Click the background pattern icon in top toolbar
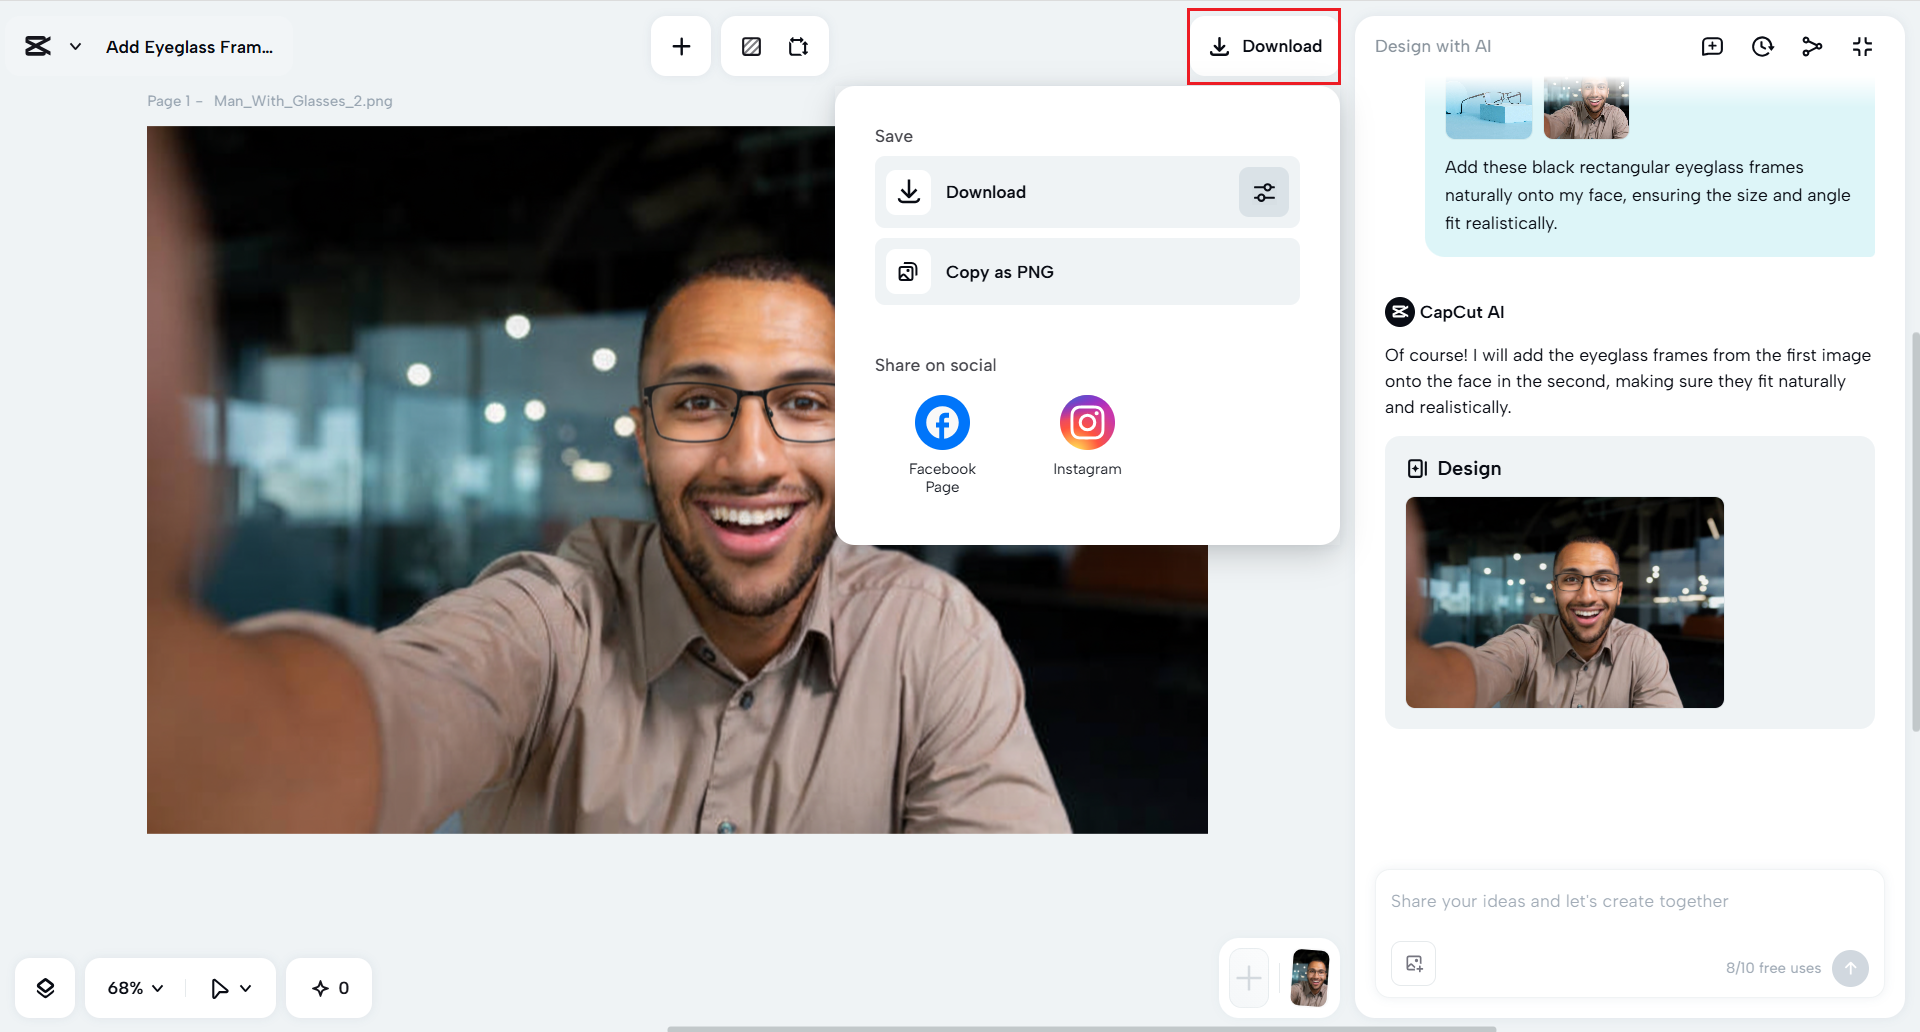Image resolution: width=1920 pixels, height=1032 pixels. 751,46
